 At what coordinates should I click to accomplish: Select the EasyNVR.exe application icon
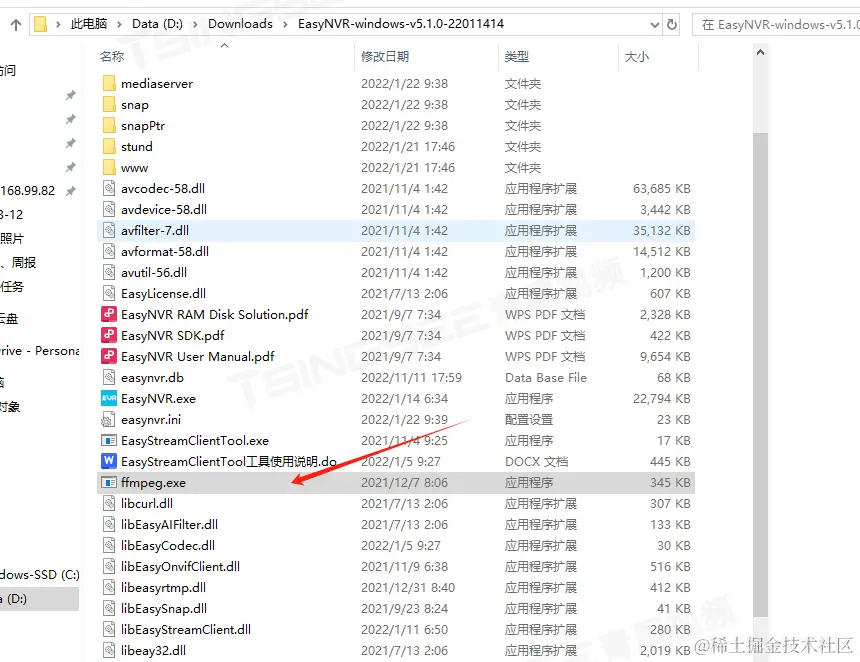109,398
